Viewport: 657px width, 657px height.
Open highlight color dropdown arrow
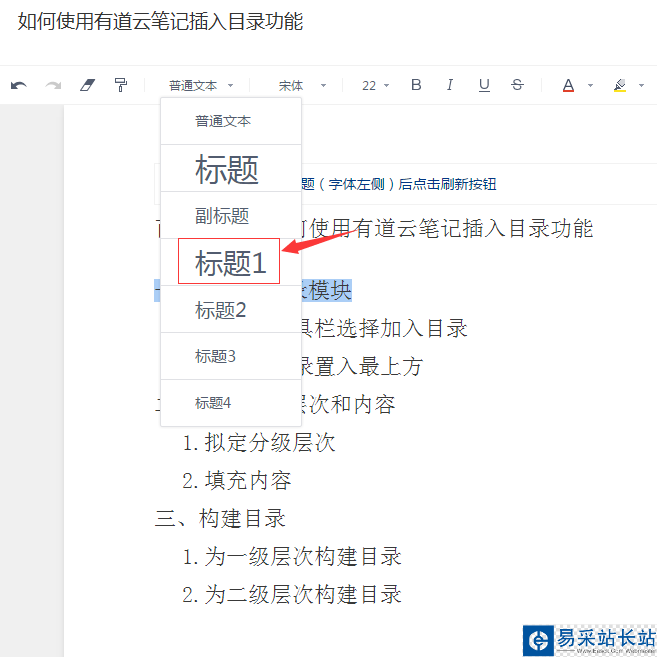coord(641,85)
